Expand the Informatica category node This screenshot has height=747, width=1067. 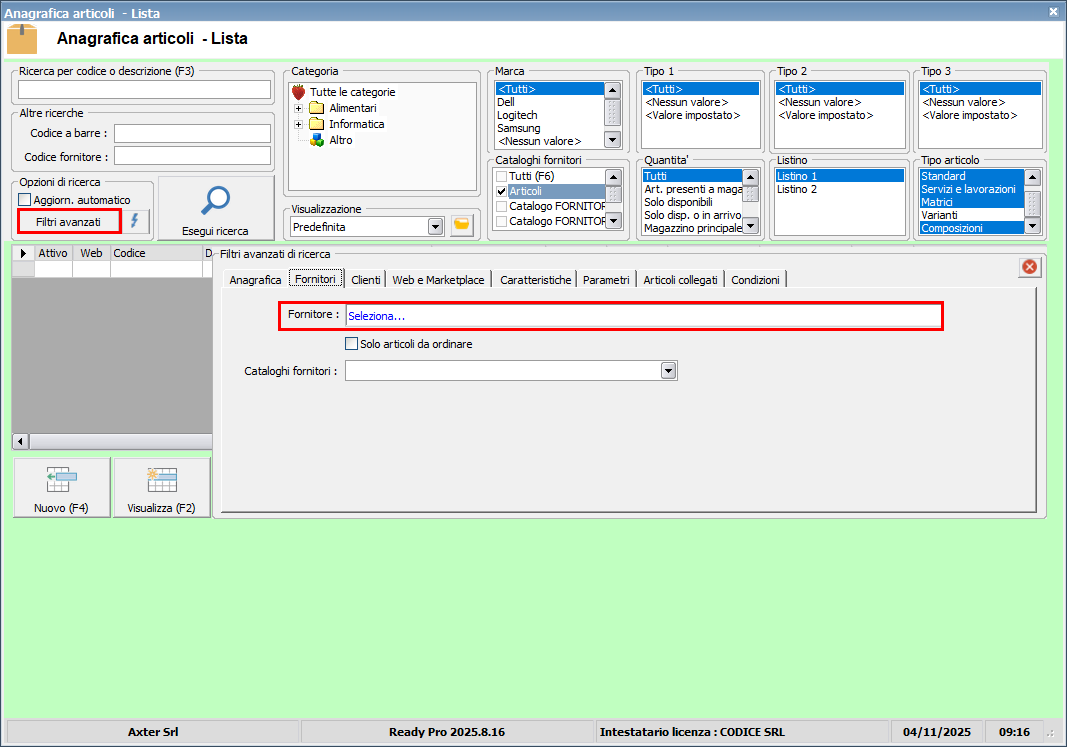[x=298, y=124]
